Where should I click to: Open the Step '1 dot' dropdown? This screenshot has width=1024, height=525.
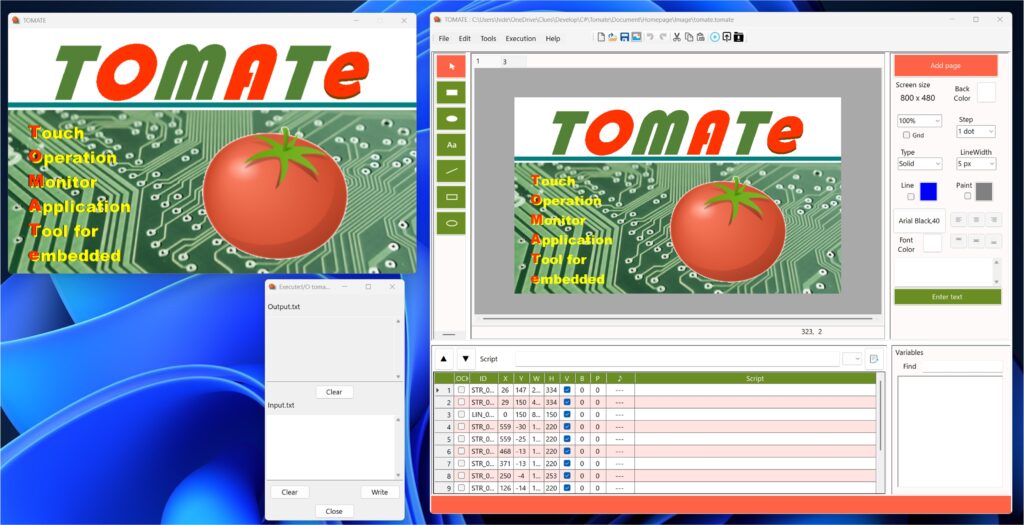[x=976, y=131]
